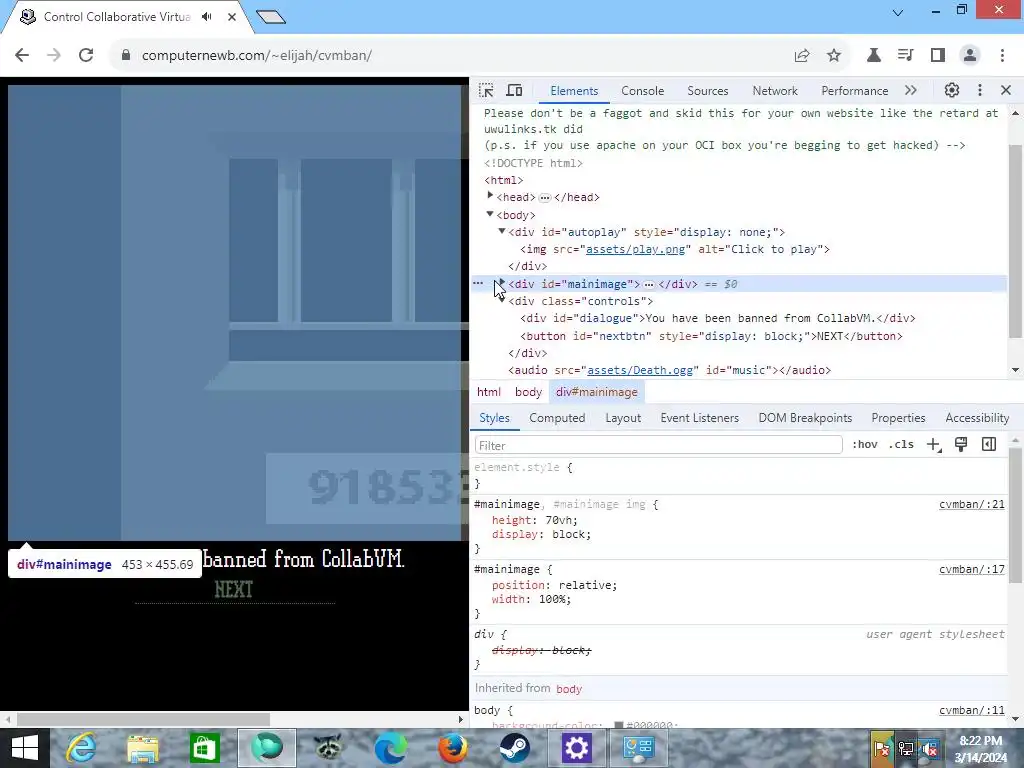Toggle Chrome side panel icon

tap(938, 56)
